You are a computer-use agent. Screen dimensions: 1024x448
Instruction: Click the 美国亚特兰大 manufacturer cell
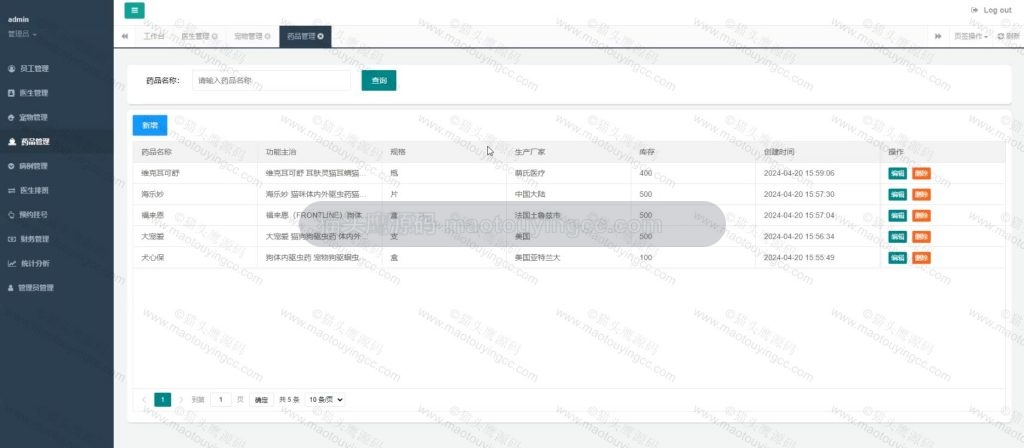pyautogui.click(x=537, y=258)
